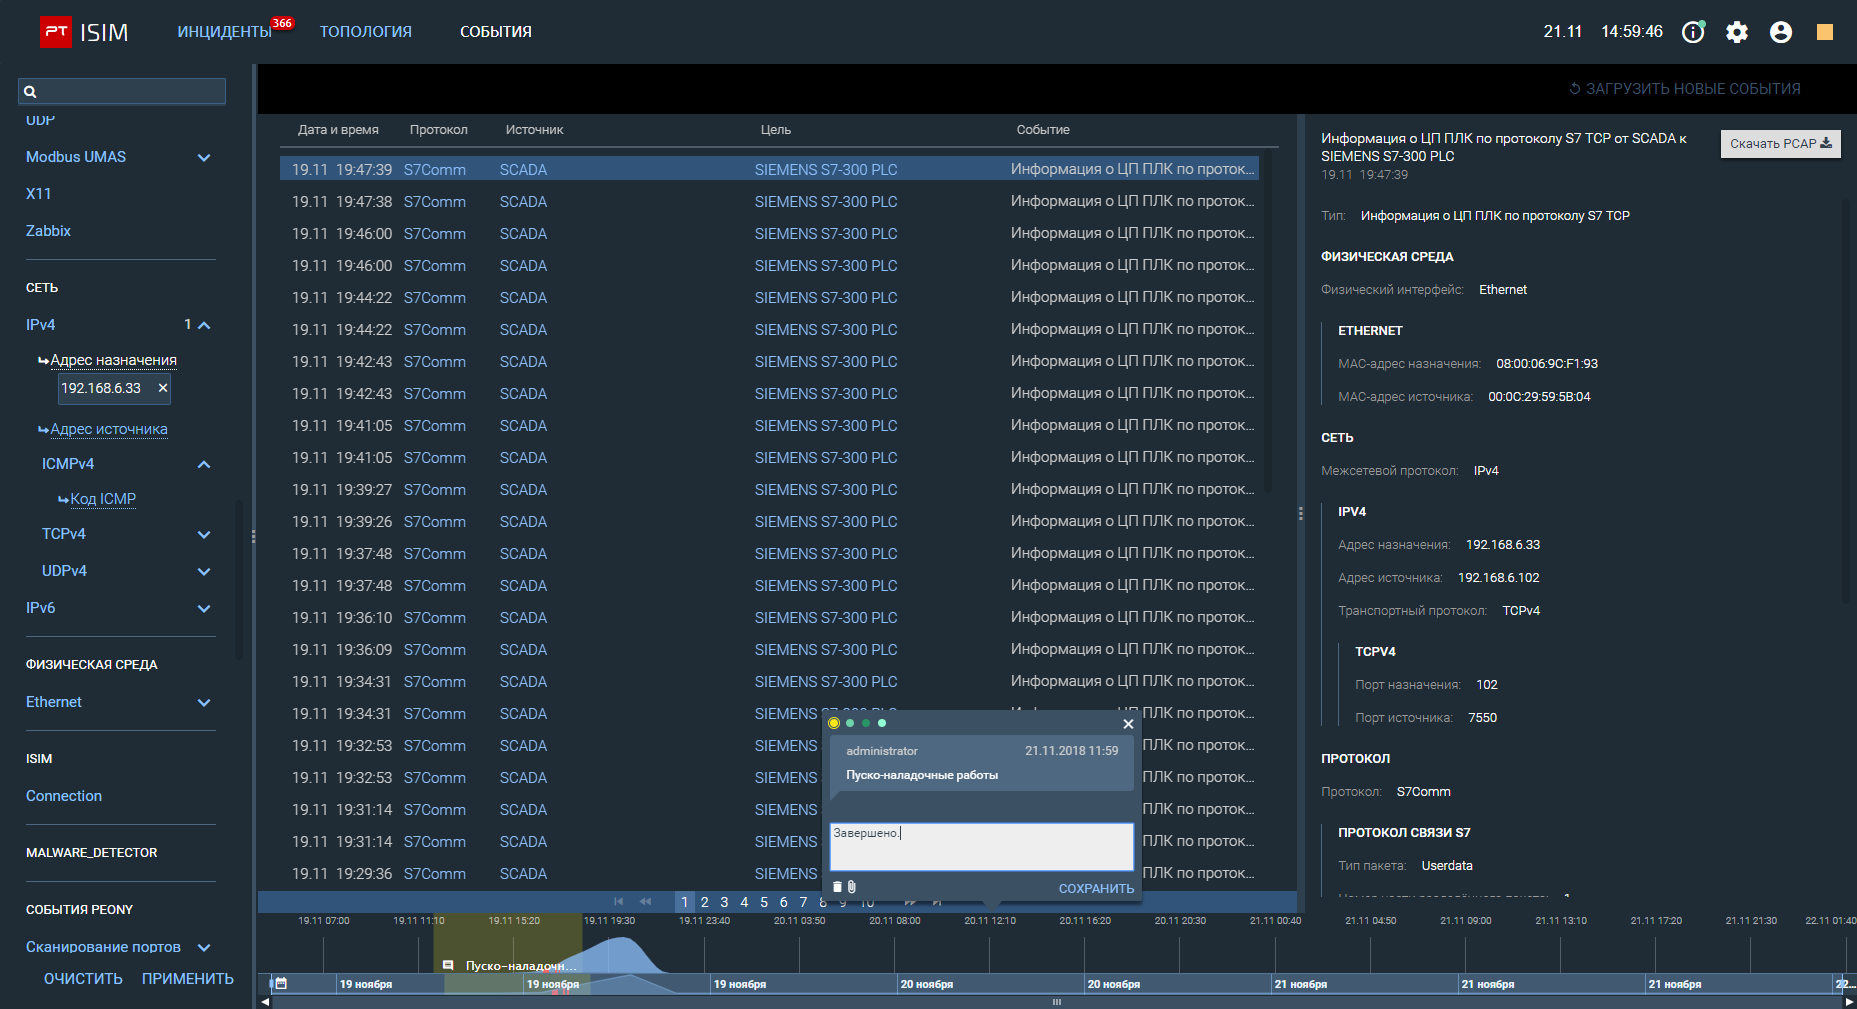1857x1009 pixels.
Task: Expand the Ethernet filter section
Action: (x=204, y=703)
